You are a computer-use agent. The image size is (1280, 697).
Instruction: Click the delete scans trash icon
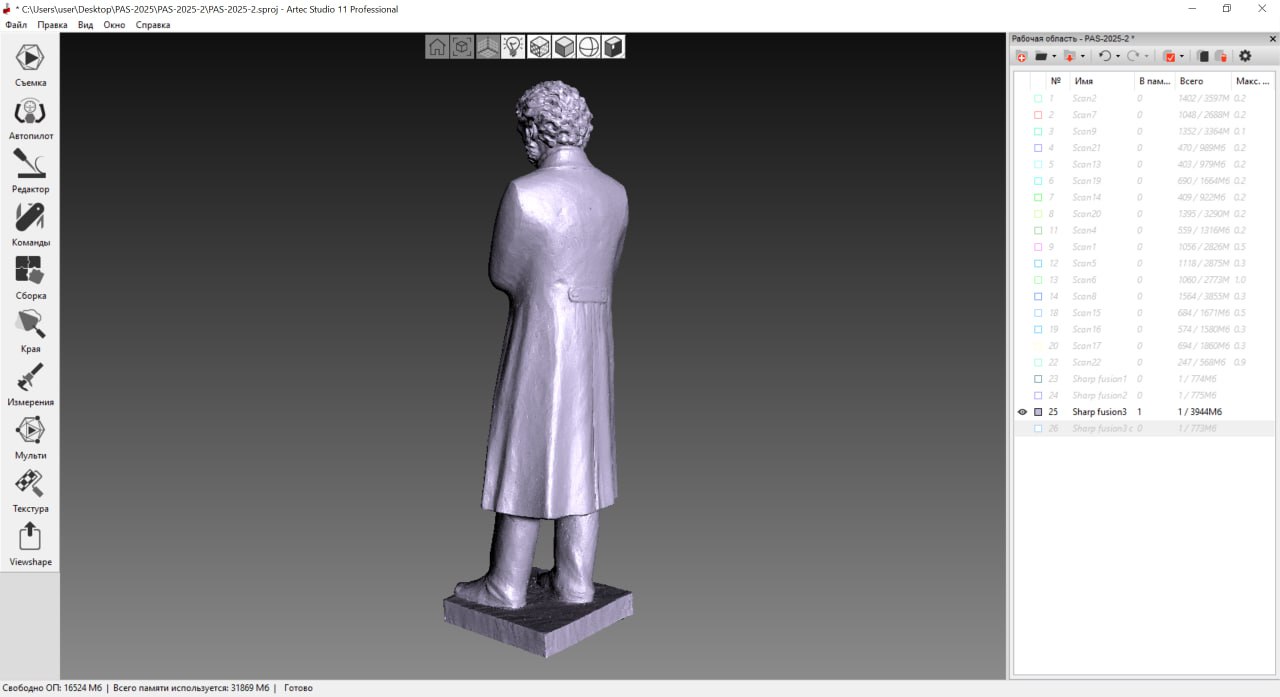coord(1221,57)
